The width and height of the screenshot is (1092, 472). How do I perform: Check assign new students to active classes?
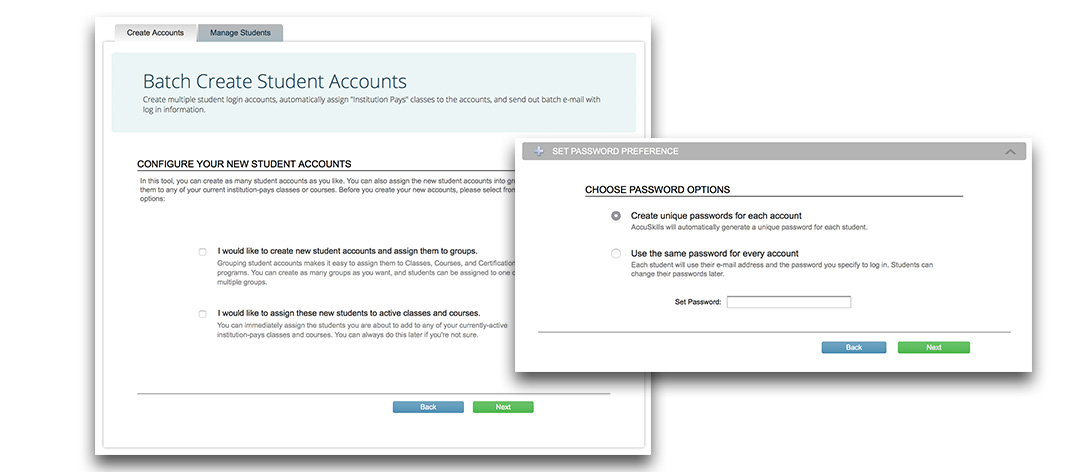203,313
